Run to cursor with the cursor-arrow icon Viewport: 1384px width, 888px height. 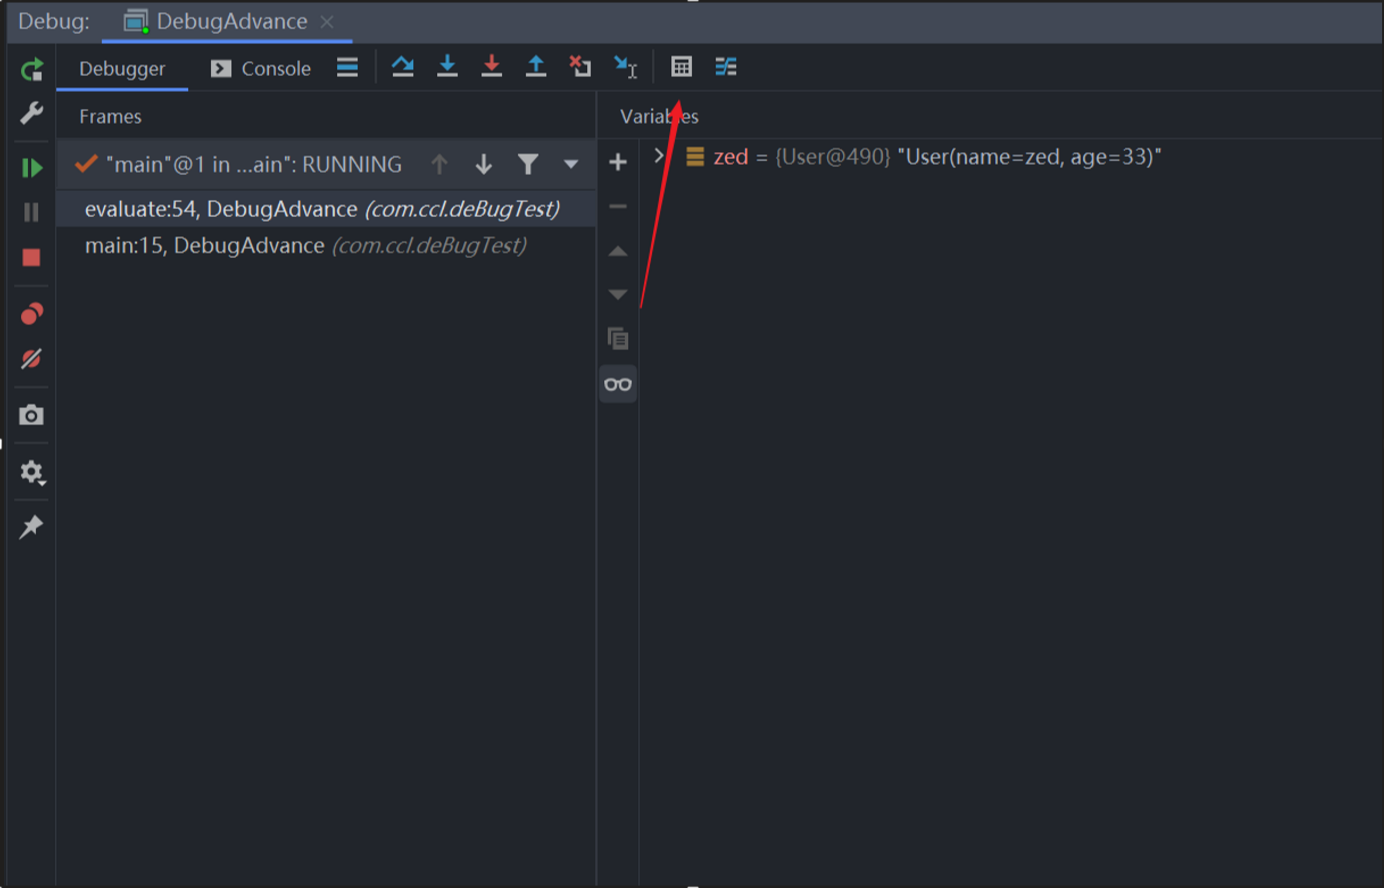tap(626, 67)
